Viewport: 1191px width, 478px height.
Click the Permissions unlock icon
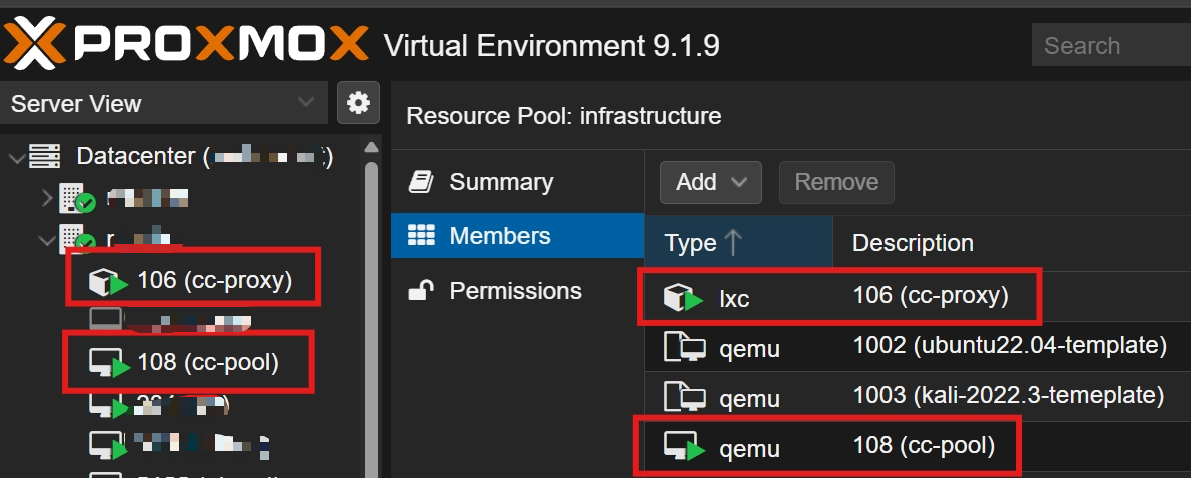(421, 290)
